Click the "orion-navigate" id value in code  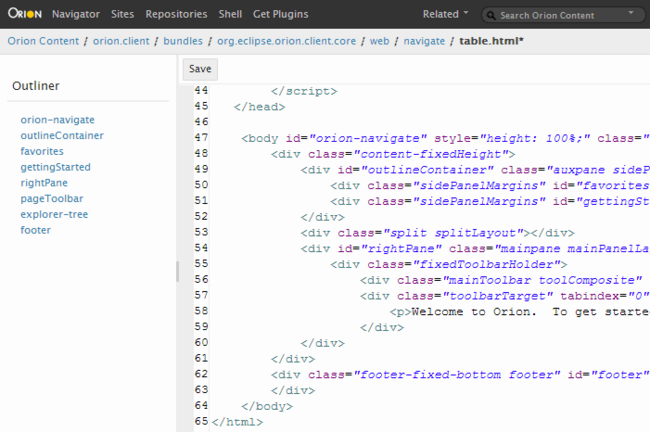pos(368,138)
